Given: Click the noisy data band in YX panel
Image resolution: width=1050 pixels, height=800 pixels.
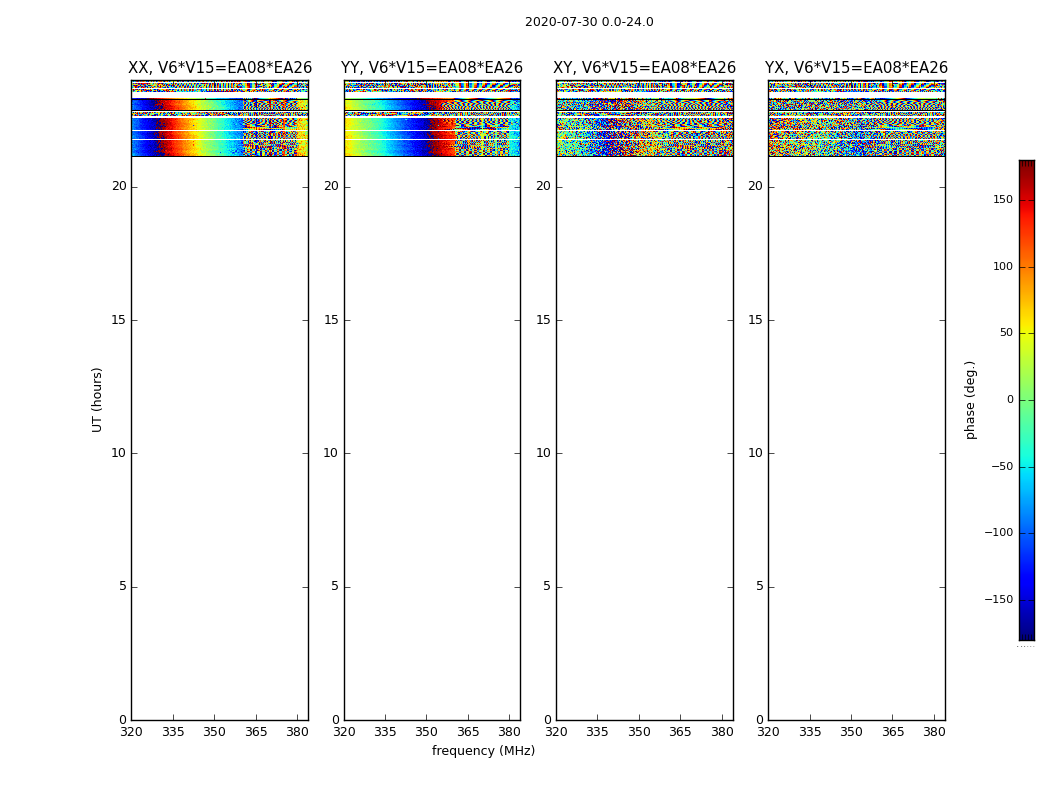Looking at the screenshot, I should point(856,125).
